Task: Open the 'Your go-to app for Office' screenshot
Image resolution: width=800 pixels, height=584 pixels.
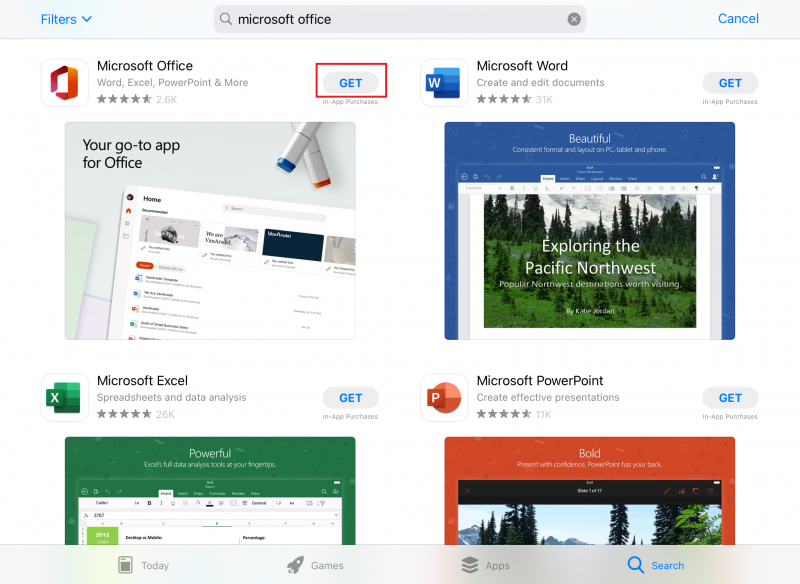Action: pyautogui.click(x=210, y=231)
